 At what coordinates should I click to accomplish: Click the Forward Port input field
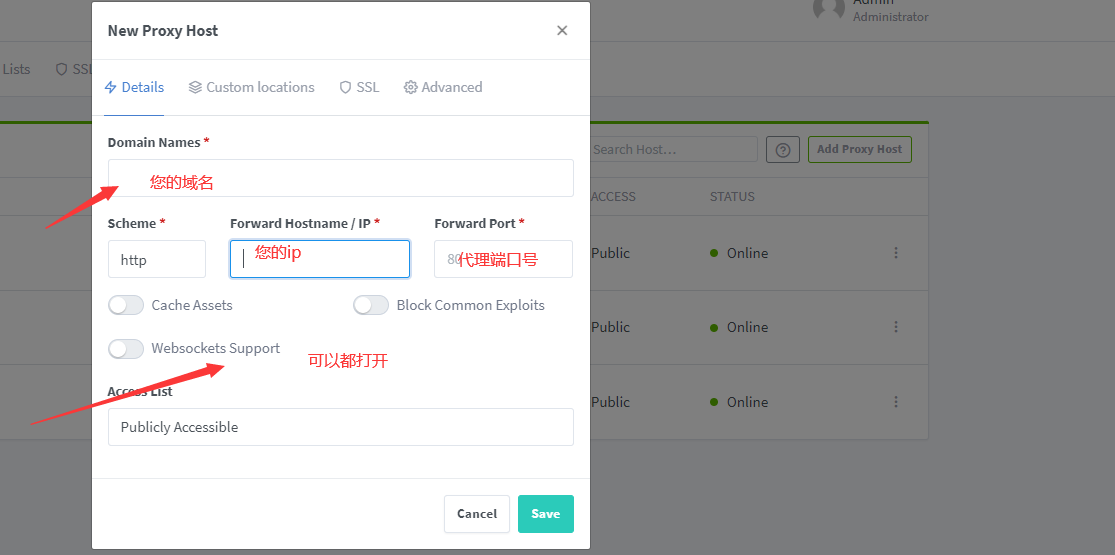(x=503, y=259)
